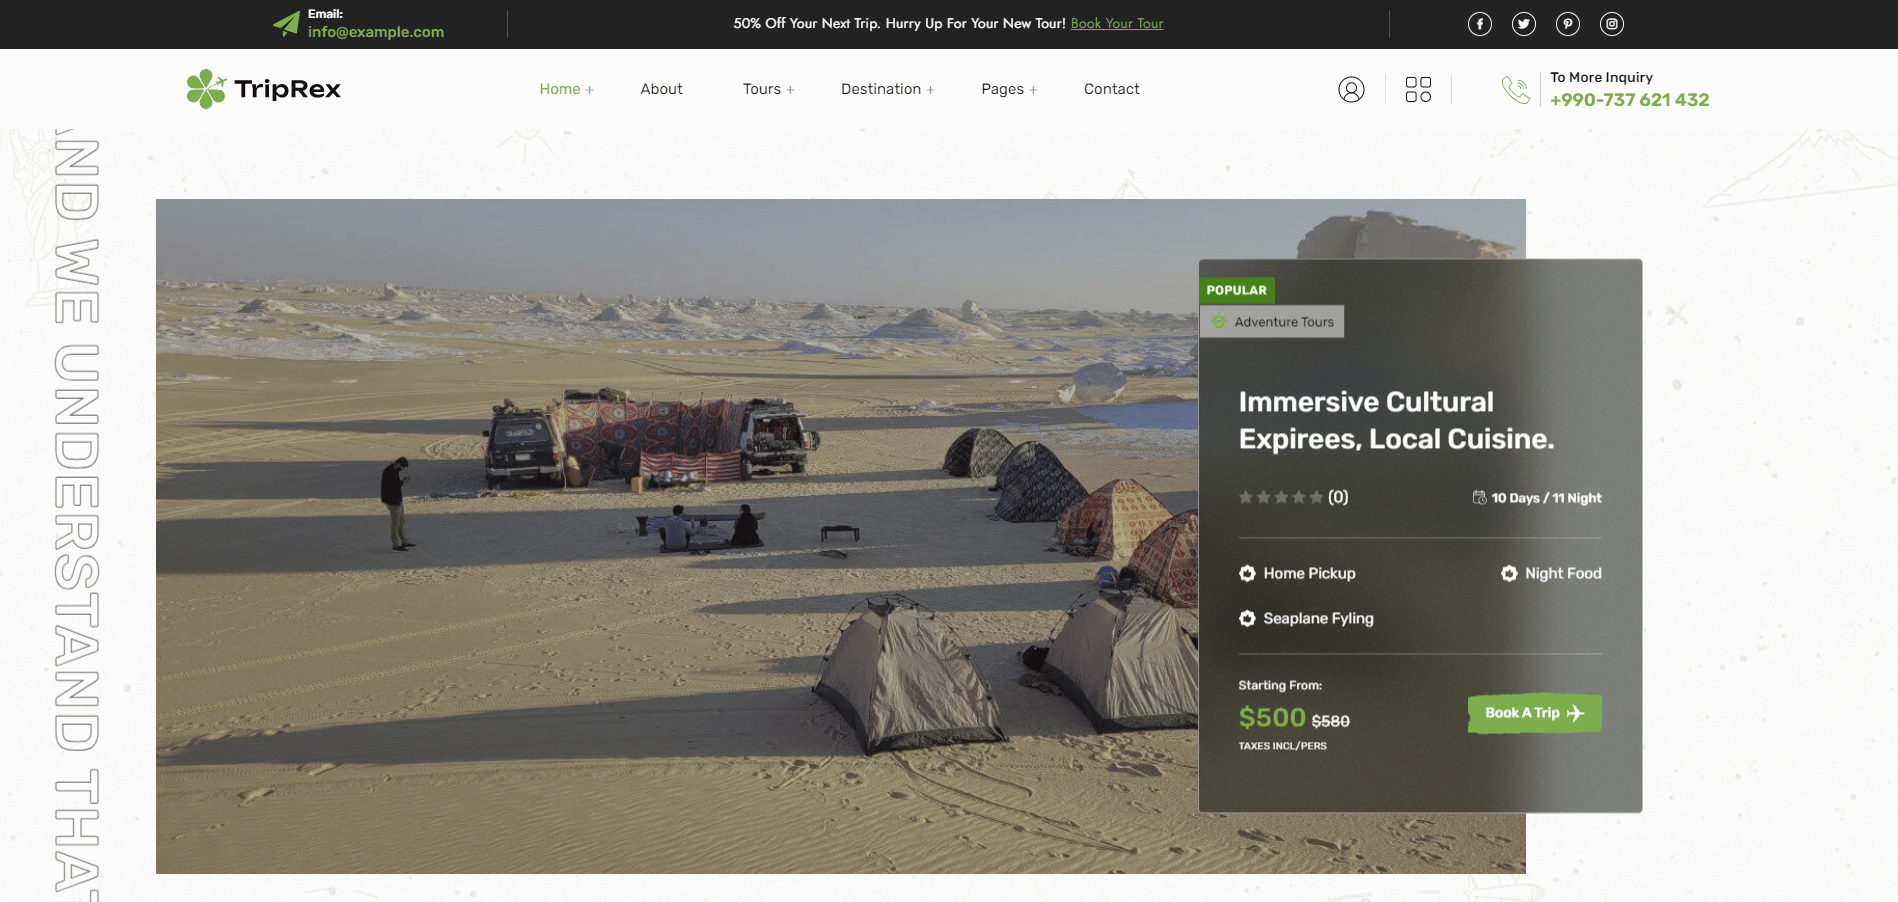This screenshot has width=1898, height=902.
Task: Click the info@example.com email link
Action: [x=376, y=32]
